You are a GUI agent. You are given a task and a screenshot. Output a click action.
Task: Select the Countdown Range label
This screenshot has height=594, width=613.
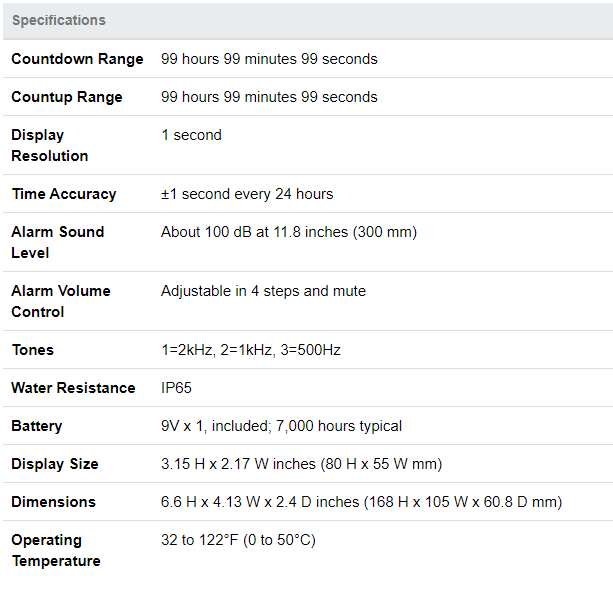77,59
